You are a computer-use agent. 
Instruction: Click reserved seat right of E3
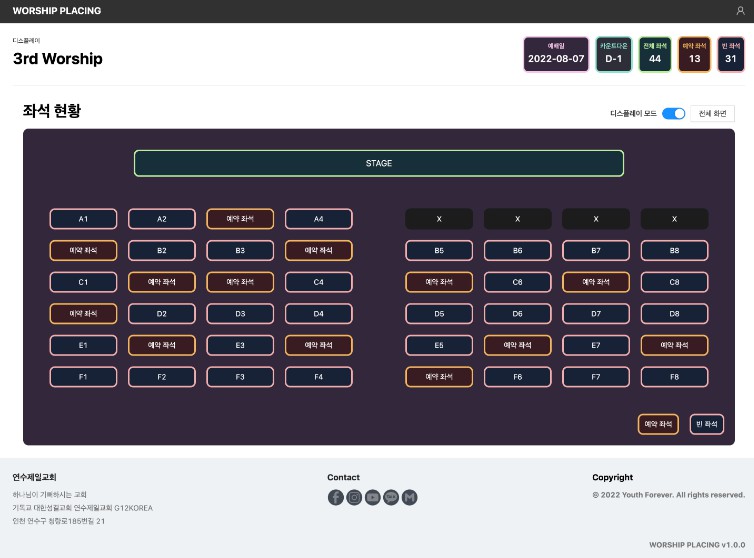point(318,345)
